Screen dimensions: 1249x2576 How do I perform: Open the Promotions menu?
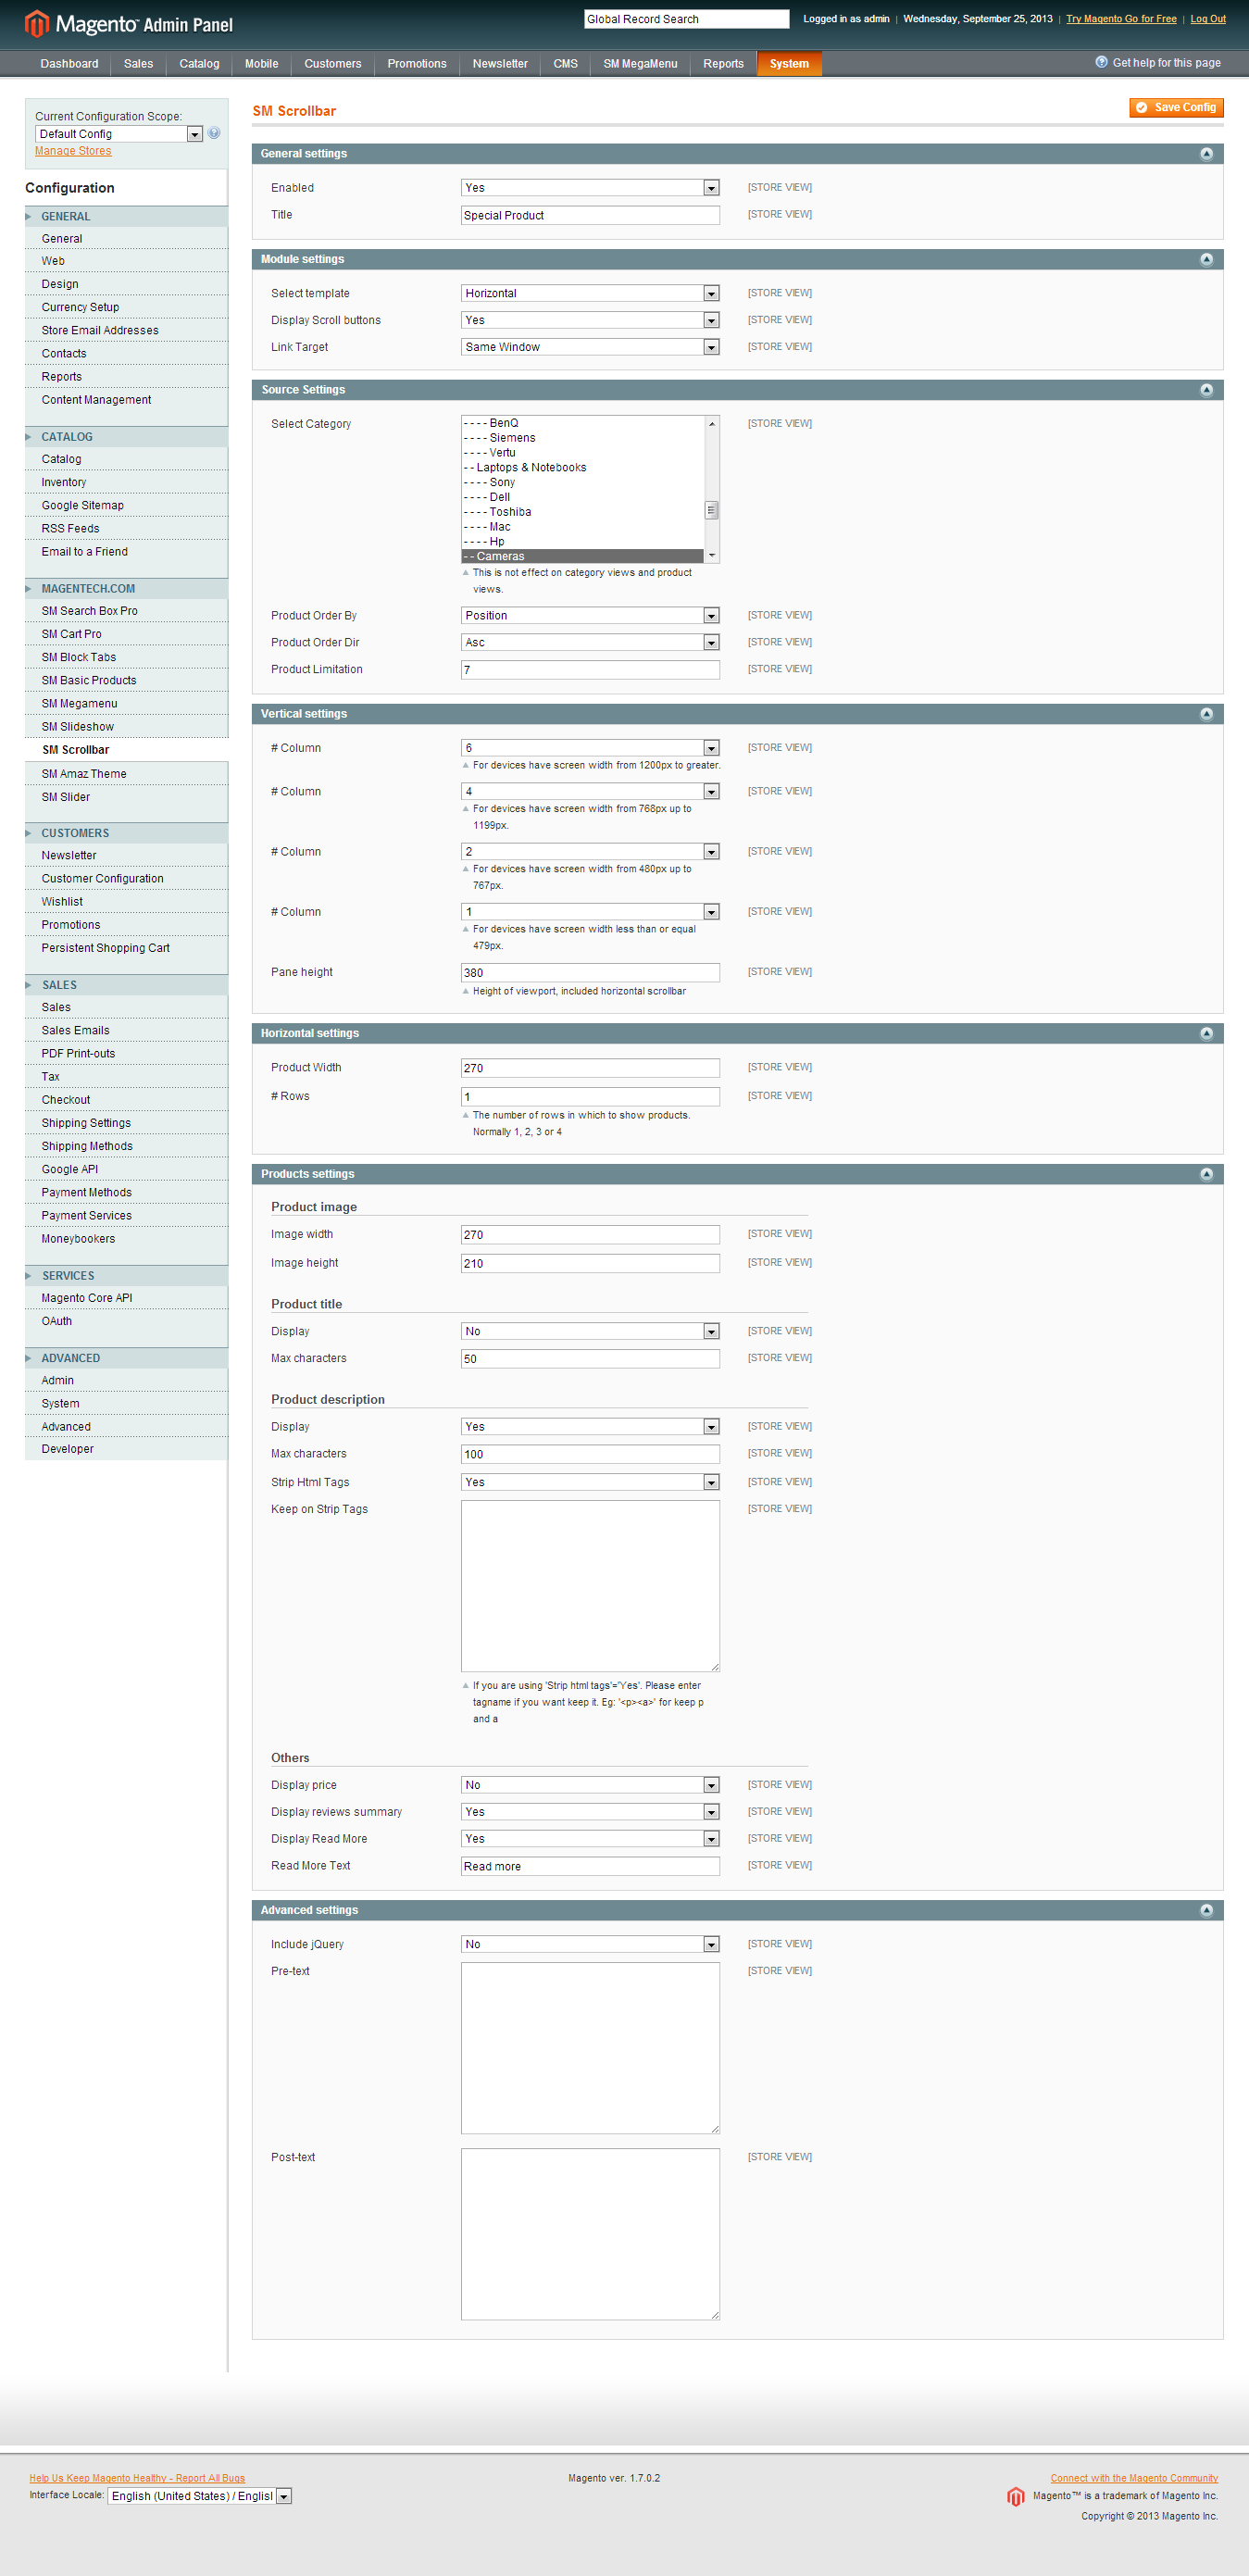click(x=417, y=63)
